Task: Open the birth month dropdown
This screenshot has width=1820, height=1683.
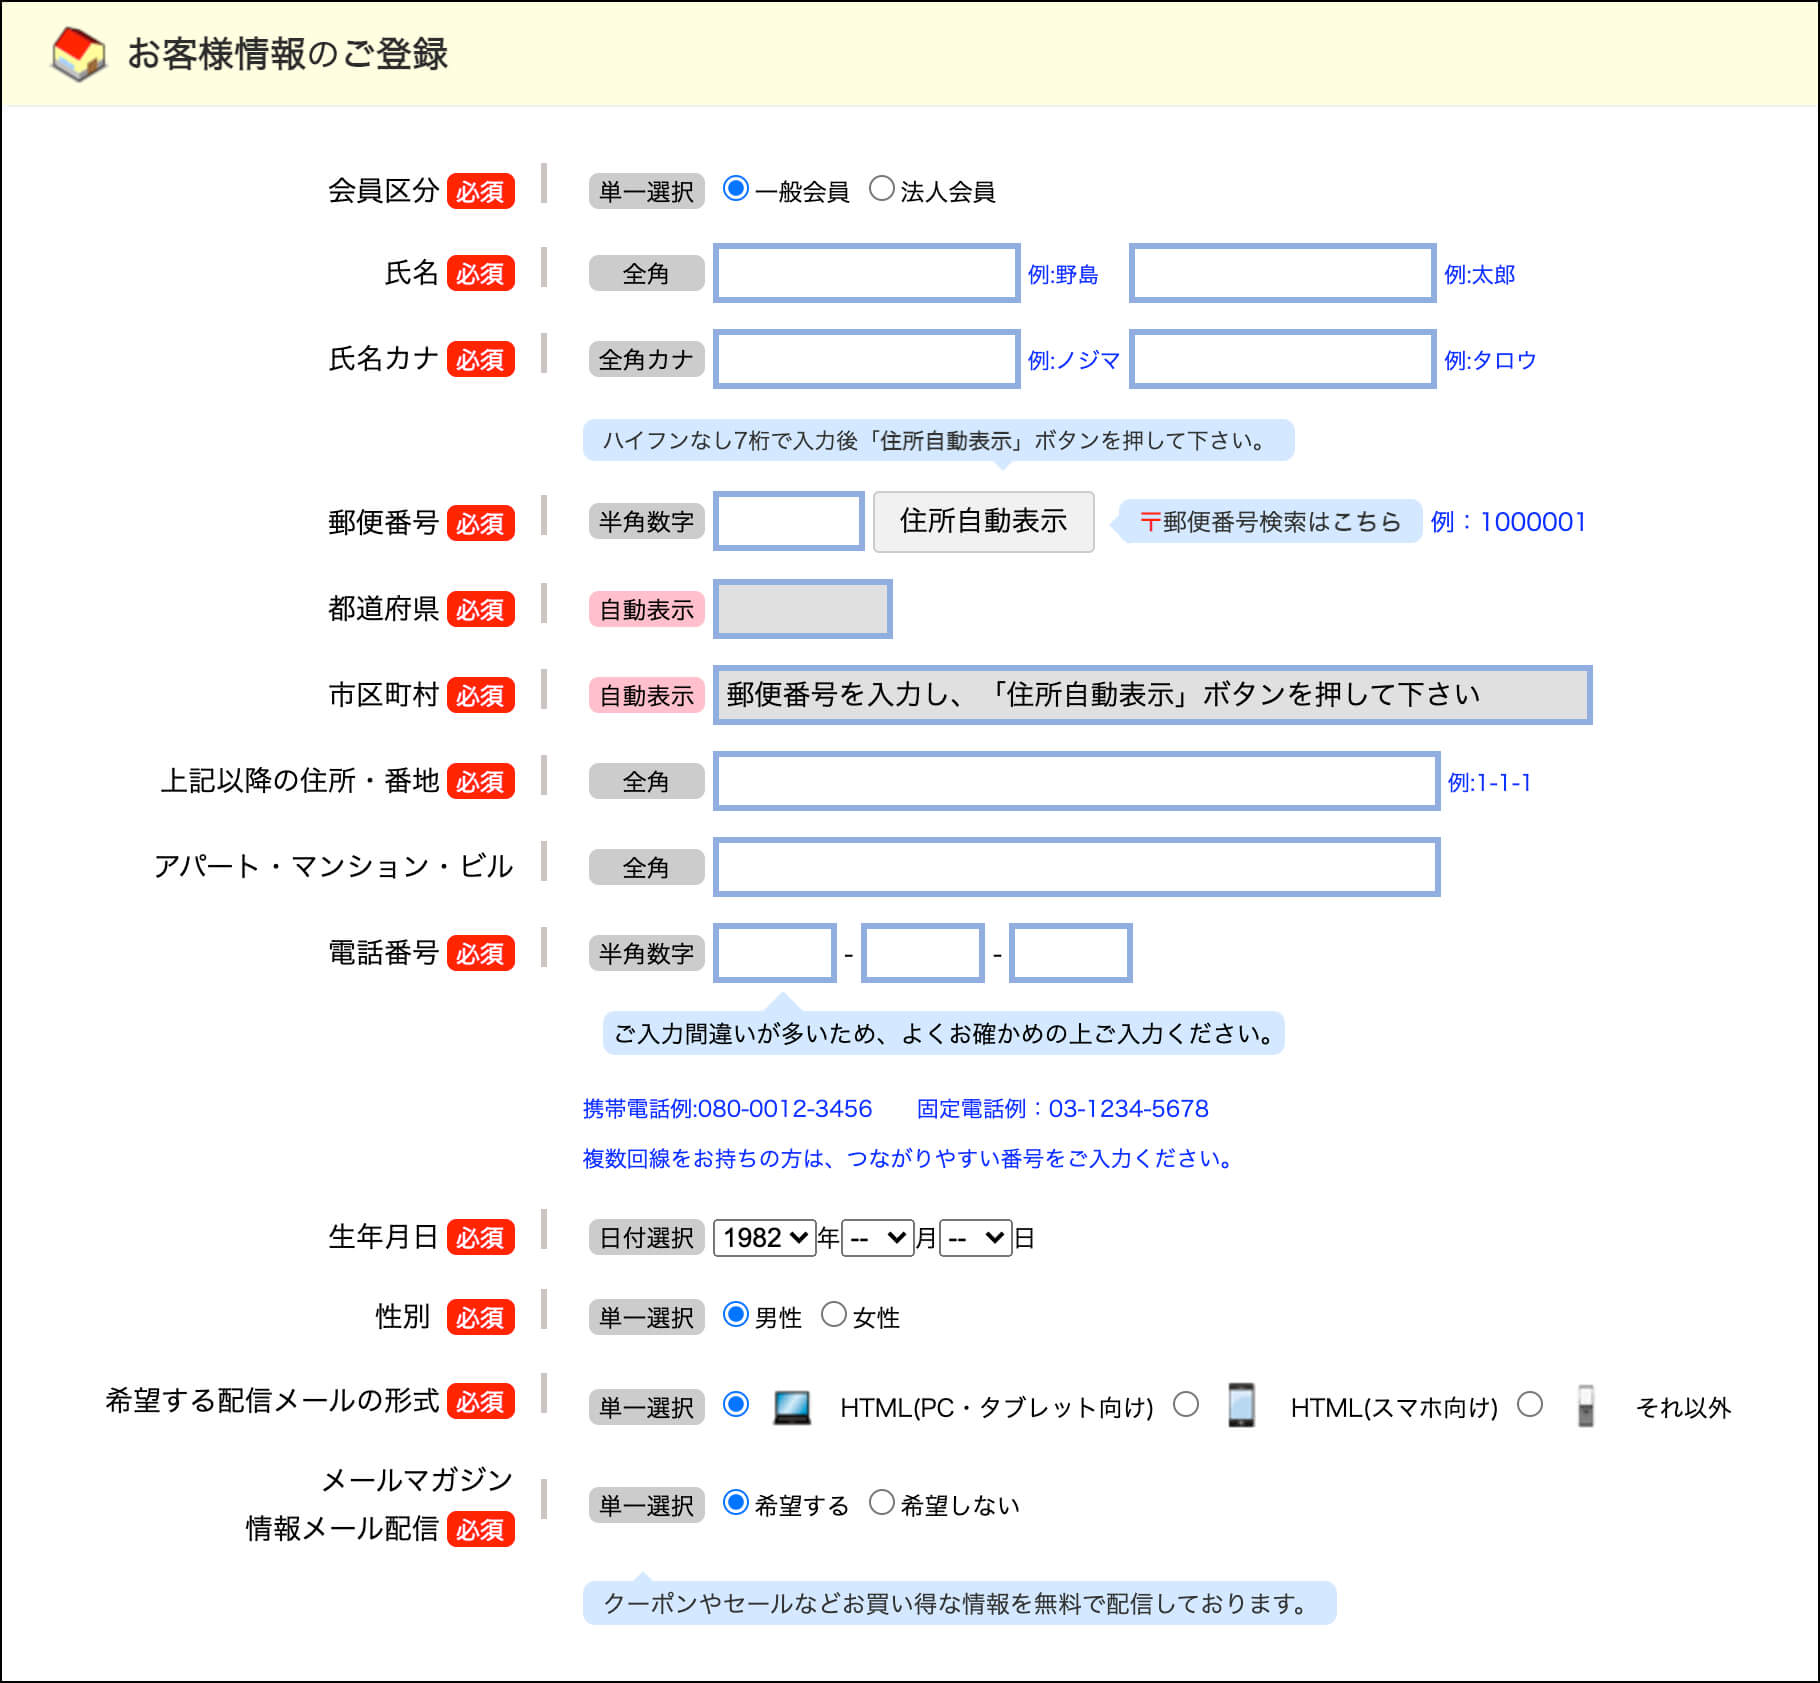Action: [x=878, y=1238]
